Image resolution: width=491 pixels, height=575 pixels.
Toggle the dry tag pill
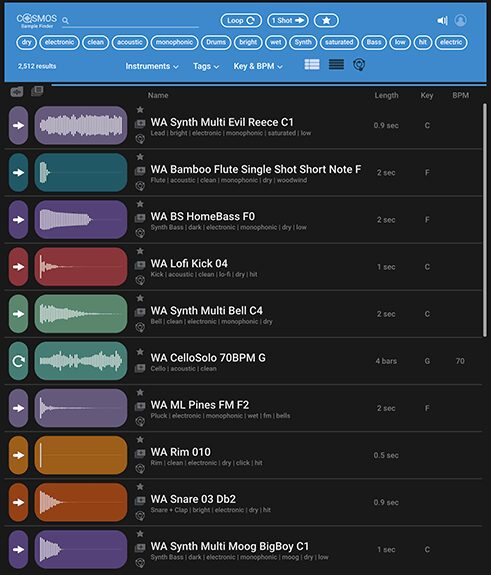coord(26,42)
